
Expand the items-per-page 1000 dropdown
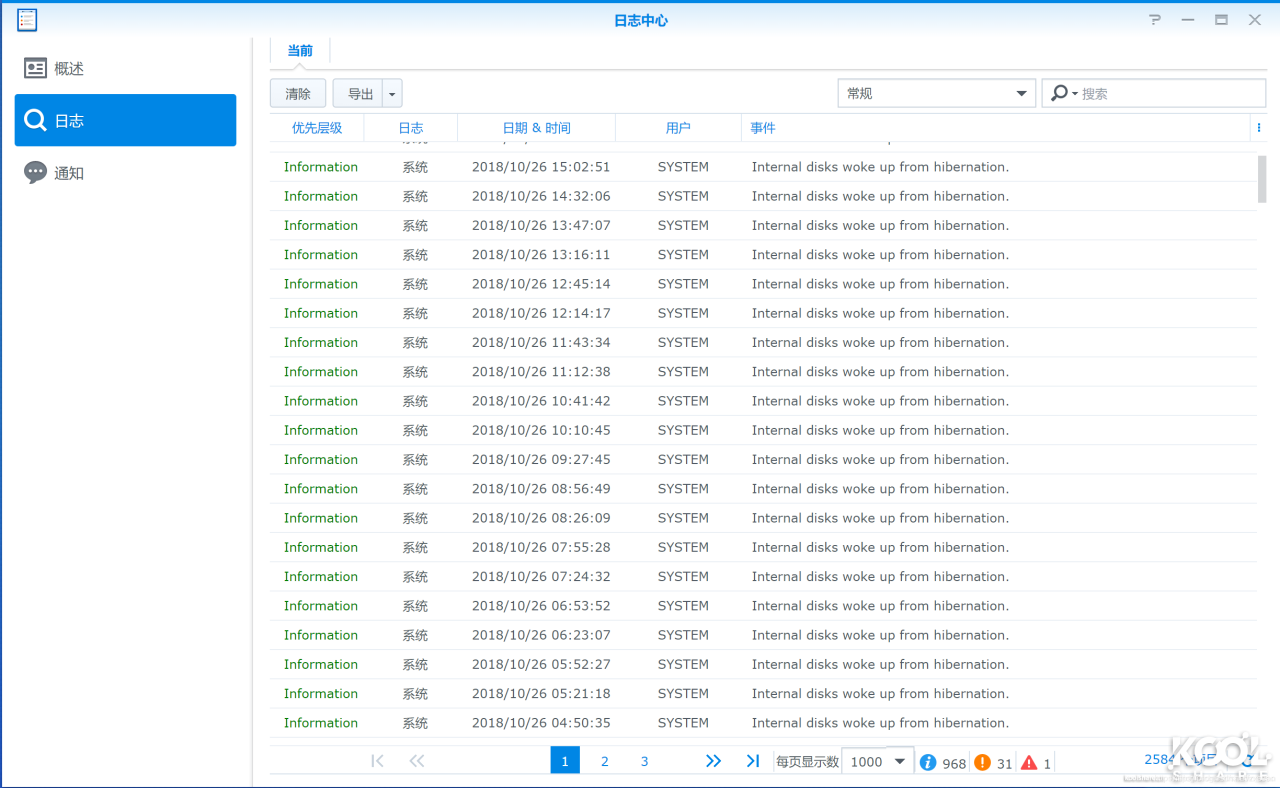899,761
